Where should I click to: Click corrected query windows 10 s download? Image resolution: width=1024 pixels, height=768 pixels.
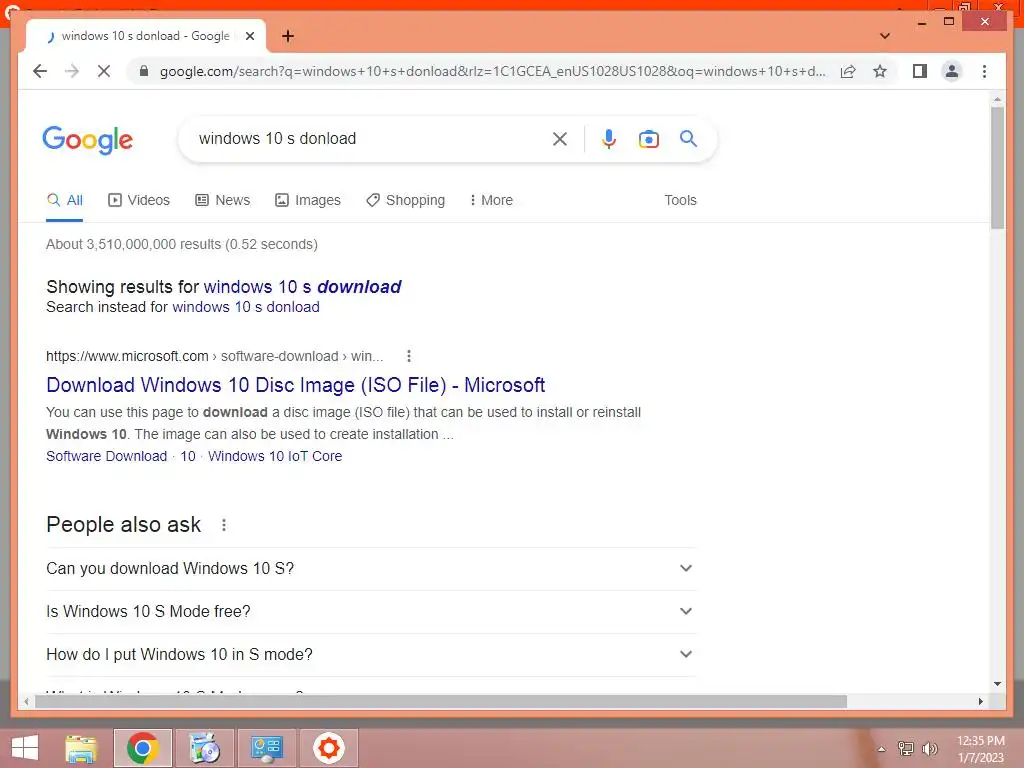302,287
